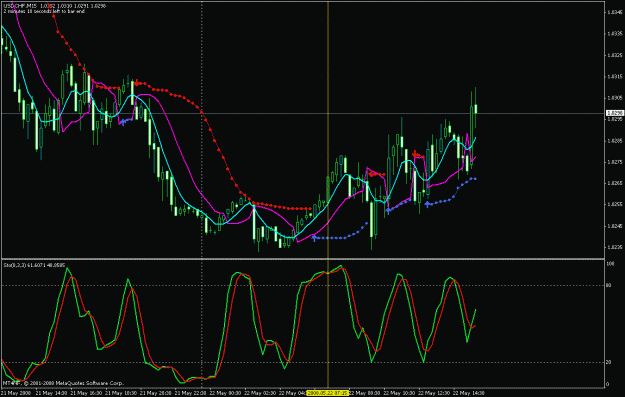
Task: Click the red down arrow near the 1.0315 level
Action: [x=137, y=83]
